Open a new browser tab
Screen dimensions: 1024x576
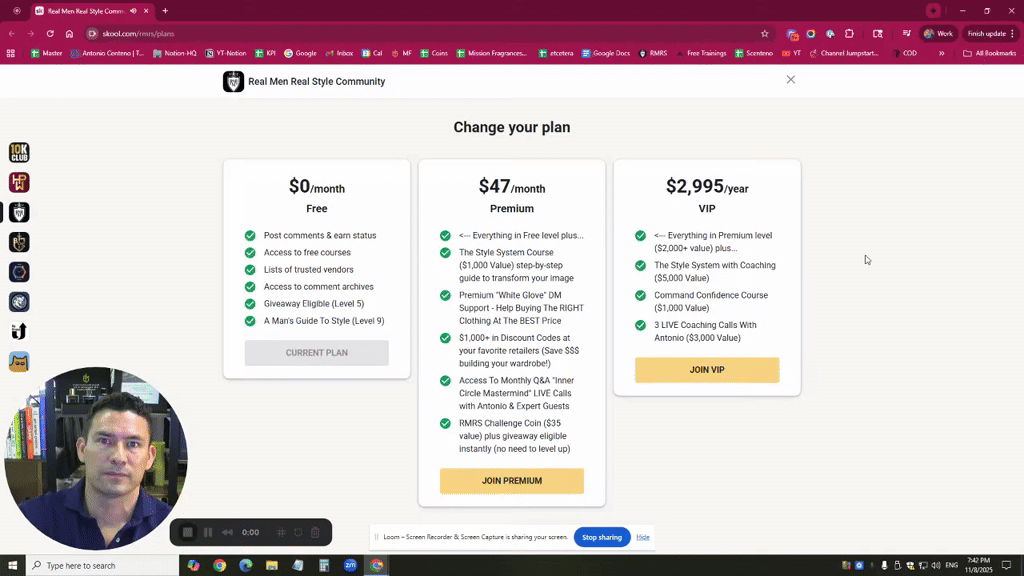165,11
